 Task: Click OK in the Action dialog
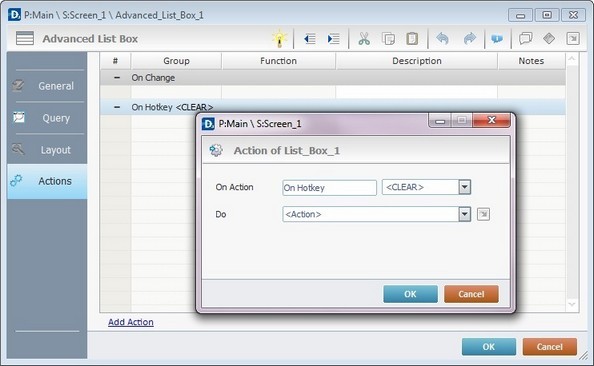(x=410, y=294)
